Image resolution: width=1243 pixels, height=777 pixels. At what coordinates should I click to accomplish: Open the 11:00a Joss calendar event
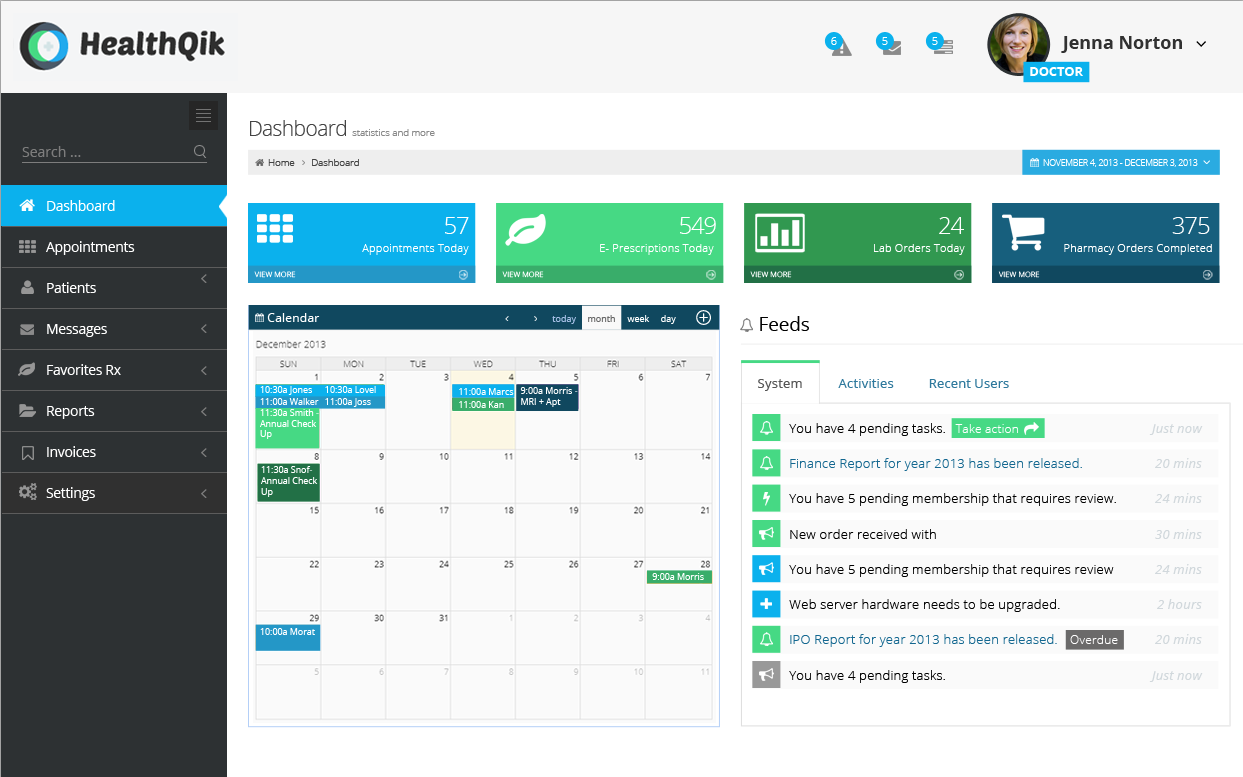click(353, 402)
